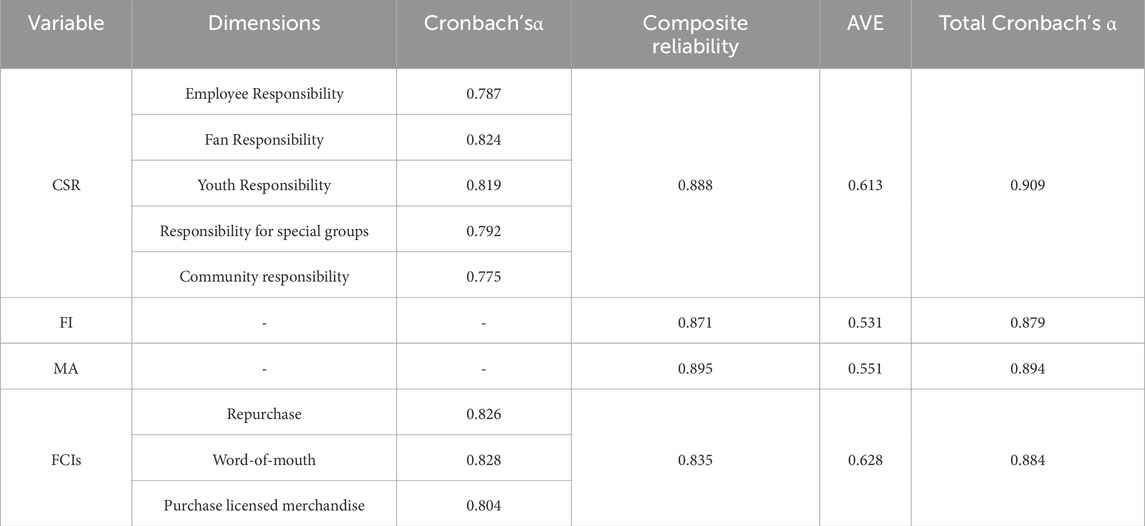Select the 0.909 total alpha value
1145x526 pixels.
[1027, 185]
